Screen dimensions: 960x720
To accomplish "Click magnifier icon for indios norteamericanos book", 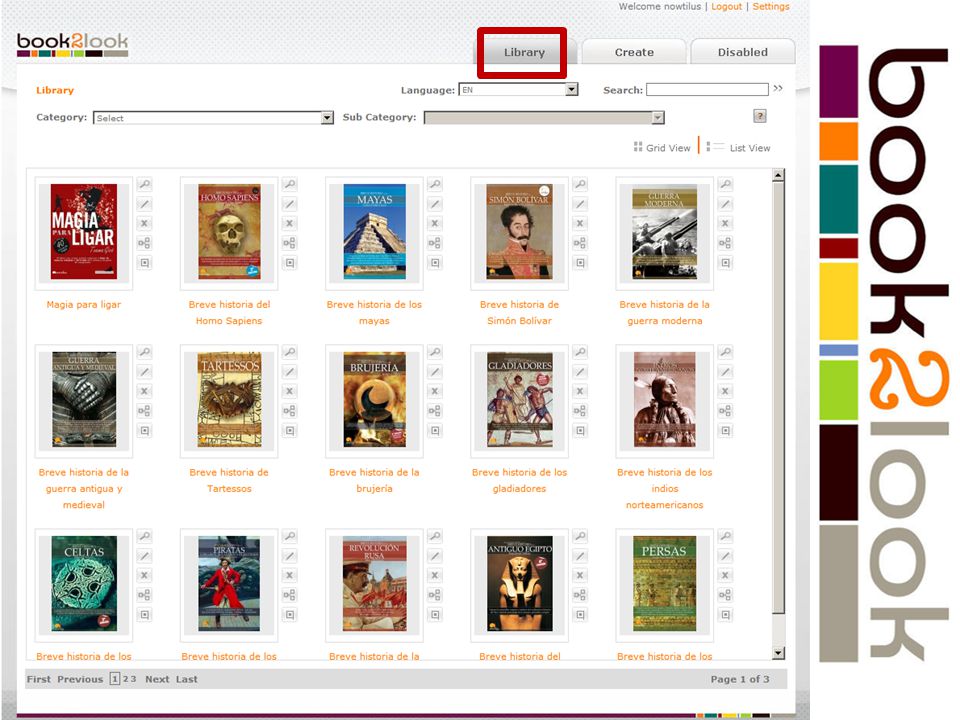I will click(x=725, y=351).
